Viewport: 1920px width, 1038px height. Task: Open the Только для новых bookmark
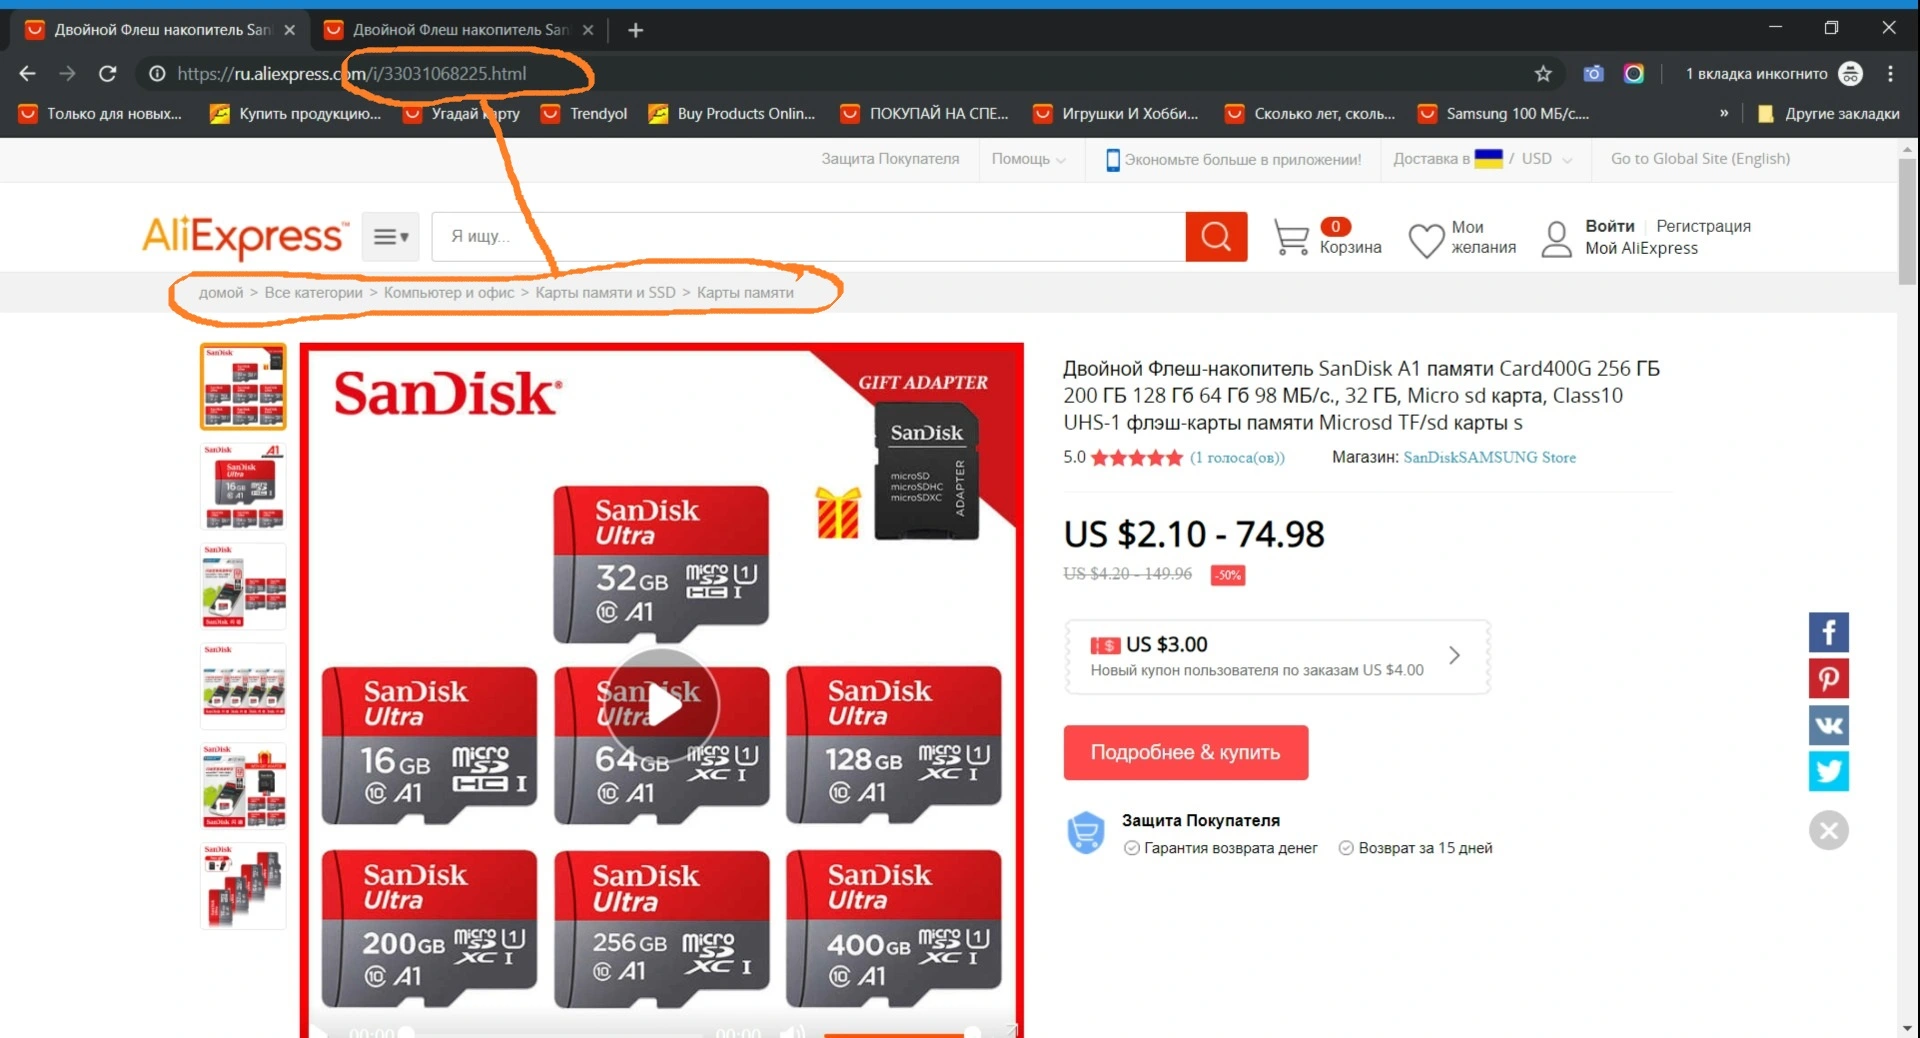coord(100,113)
